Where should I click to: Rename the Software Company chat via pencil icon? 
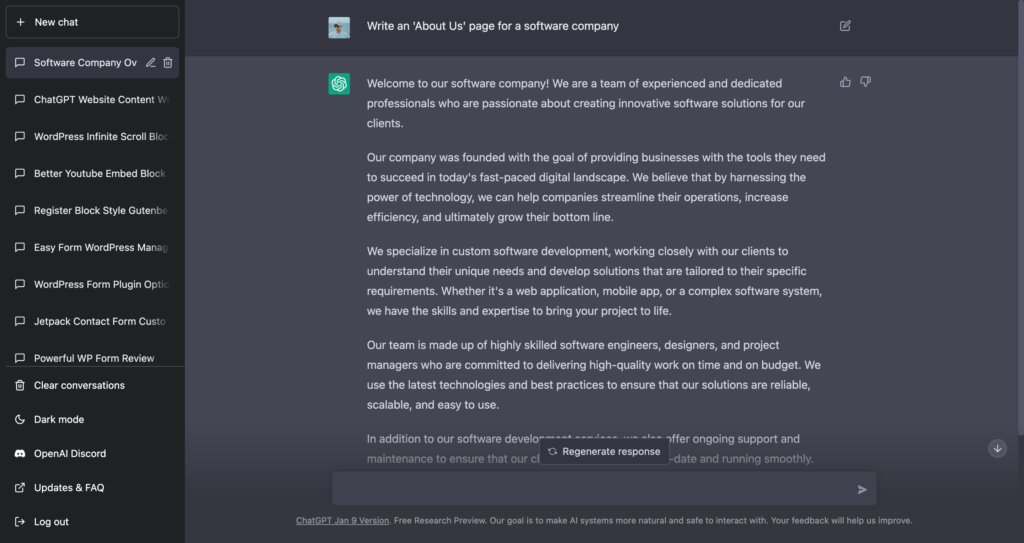pyautogui.click(x=150, y=63)
